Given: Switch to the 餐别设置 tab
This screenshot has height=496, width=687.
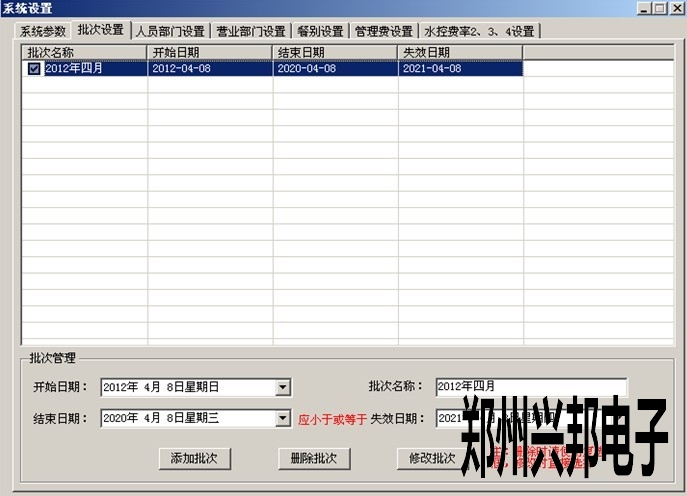Looking at the screenshot, I should click(320, 31).
